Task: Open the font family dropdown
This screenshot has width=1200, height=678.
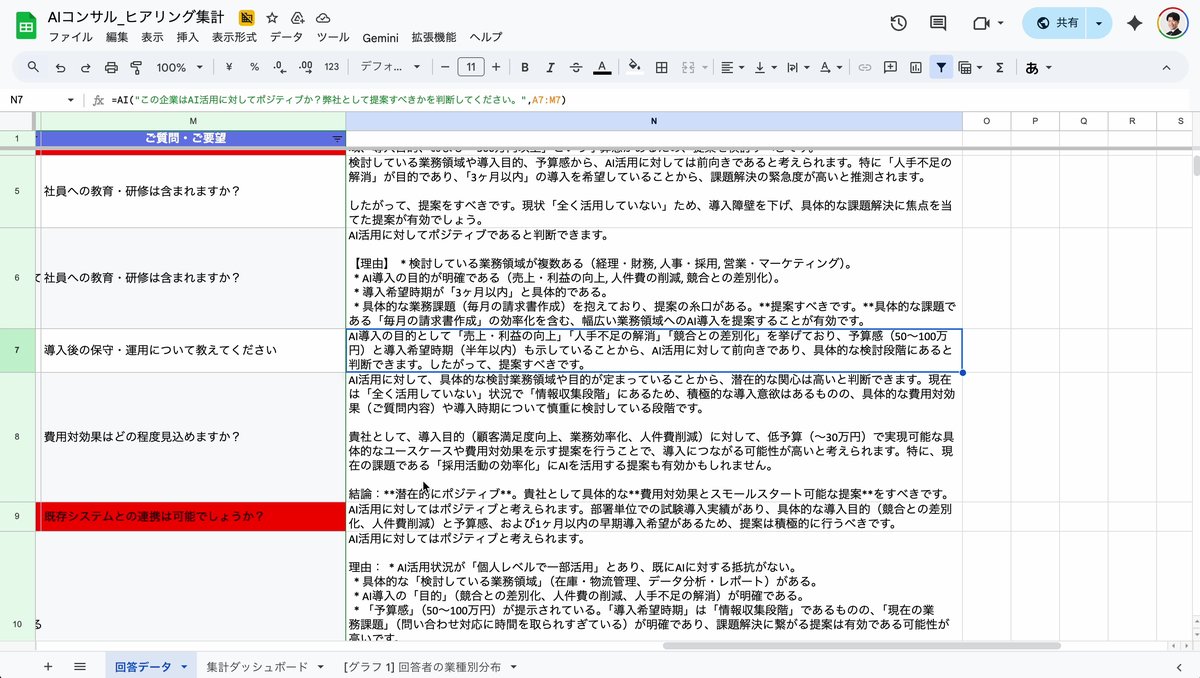Action: (393, 67)
